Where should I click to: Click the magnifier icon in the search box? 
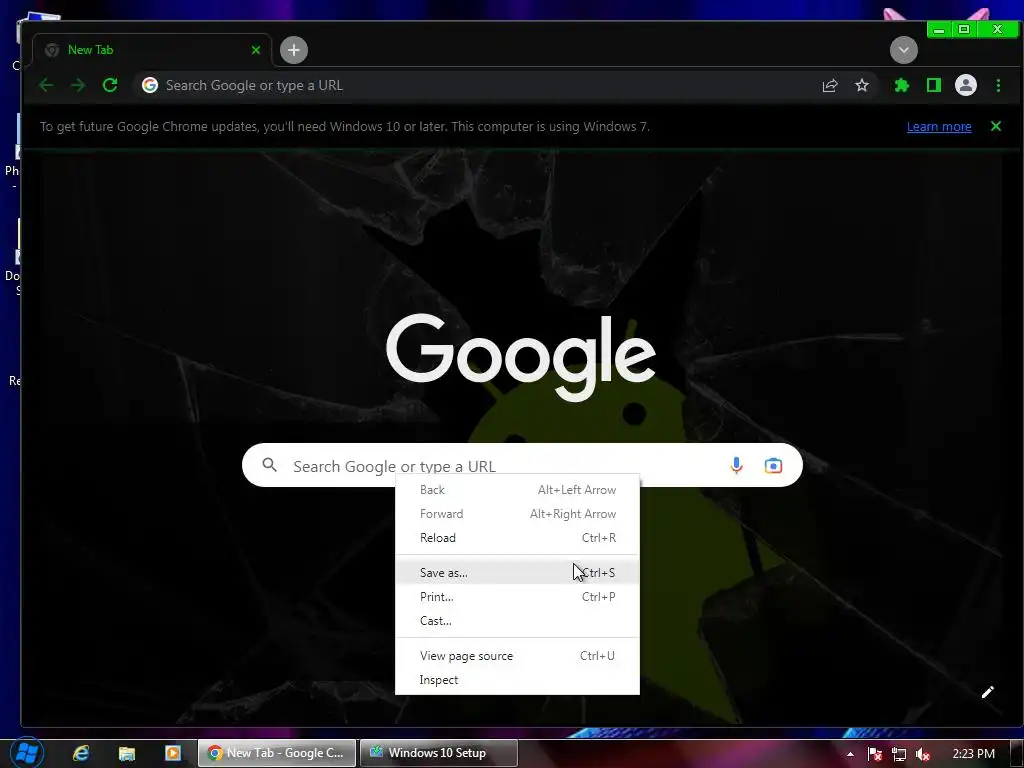270,465
